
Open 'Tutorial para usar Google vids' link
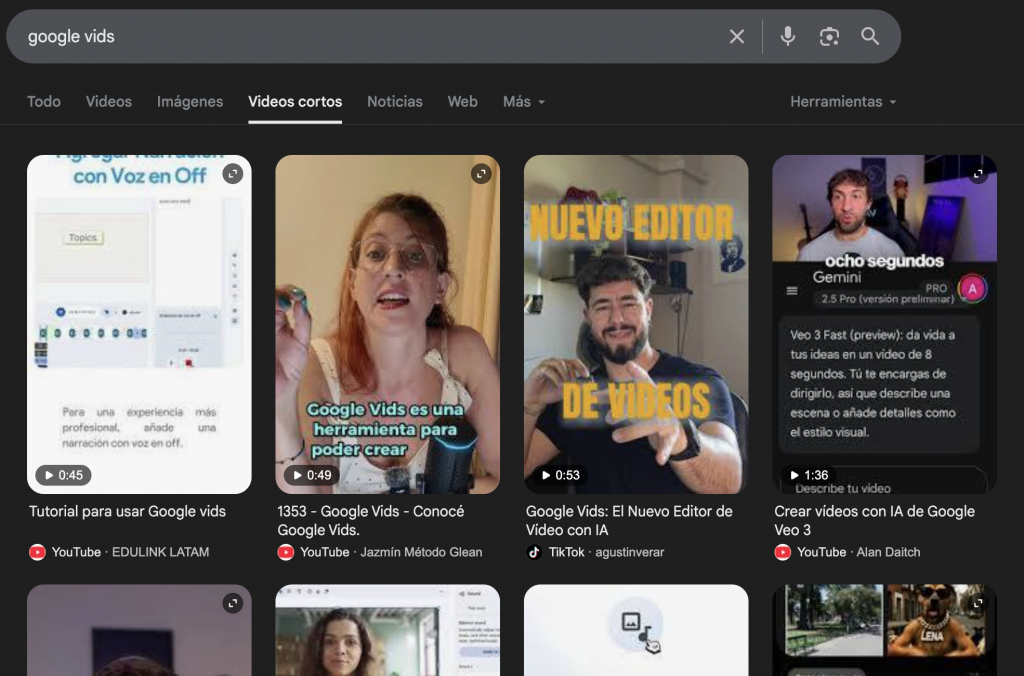(x=128, y=511)
